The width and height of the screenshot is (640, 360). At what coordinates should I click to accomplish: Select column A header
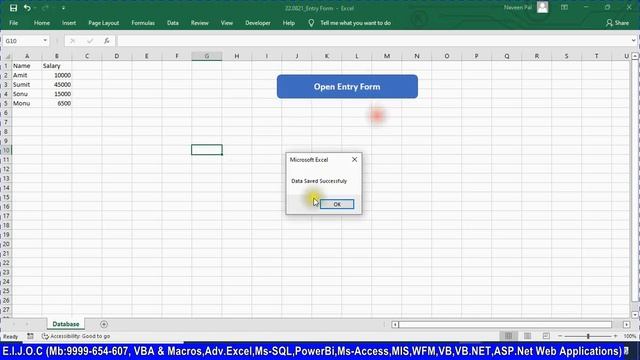point(27,56)
